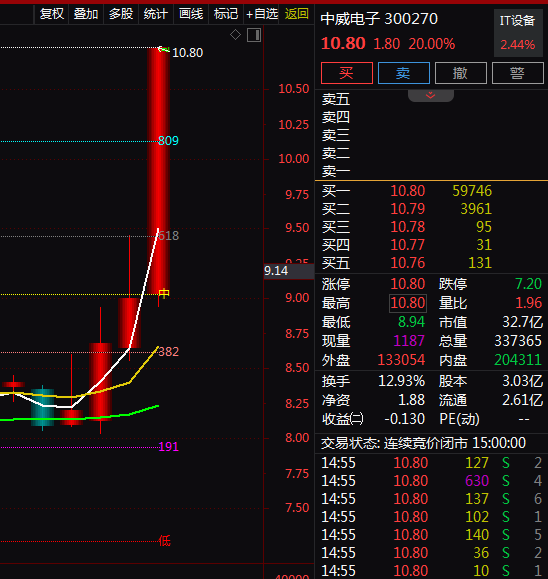Select the trade row with volume 127
The width and height of the screenshot is (548, 579).
pos(431,463)
